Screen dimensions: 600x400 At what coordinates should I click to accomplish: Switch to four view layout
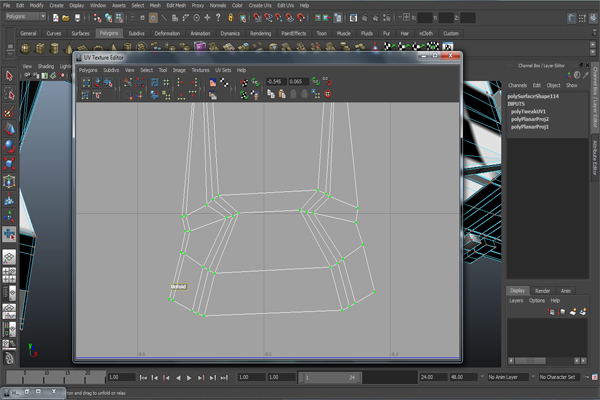9,275
